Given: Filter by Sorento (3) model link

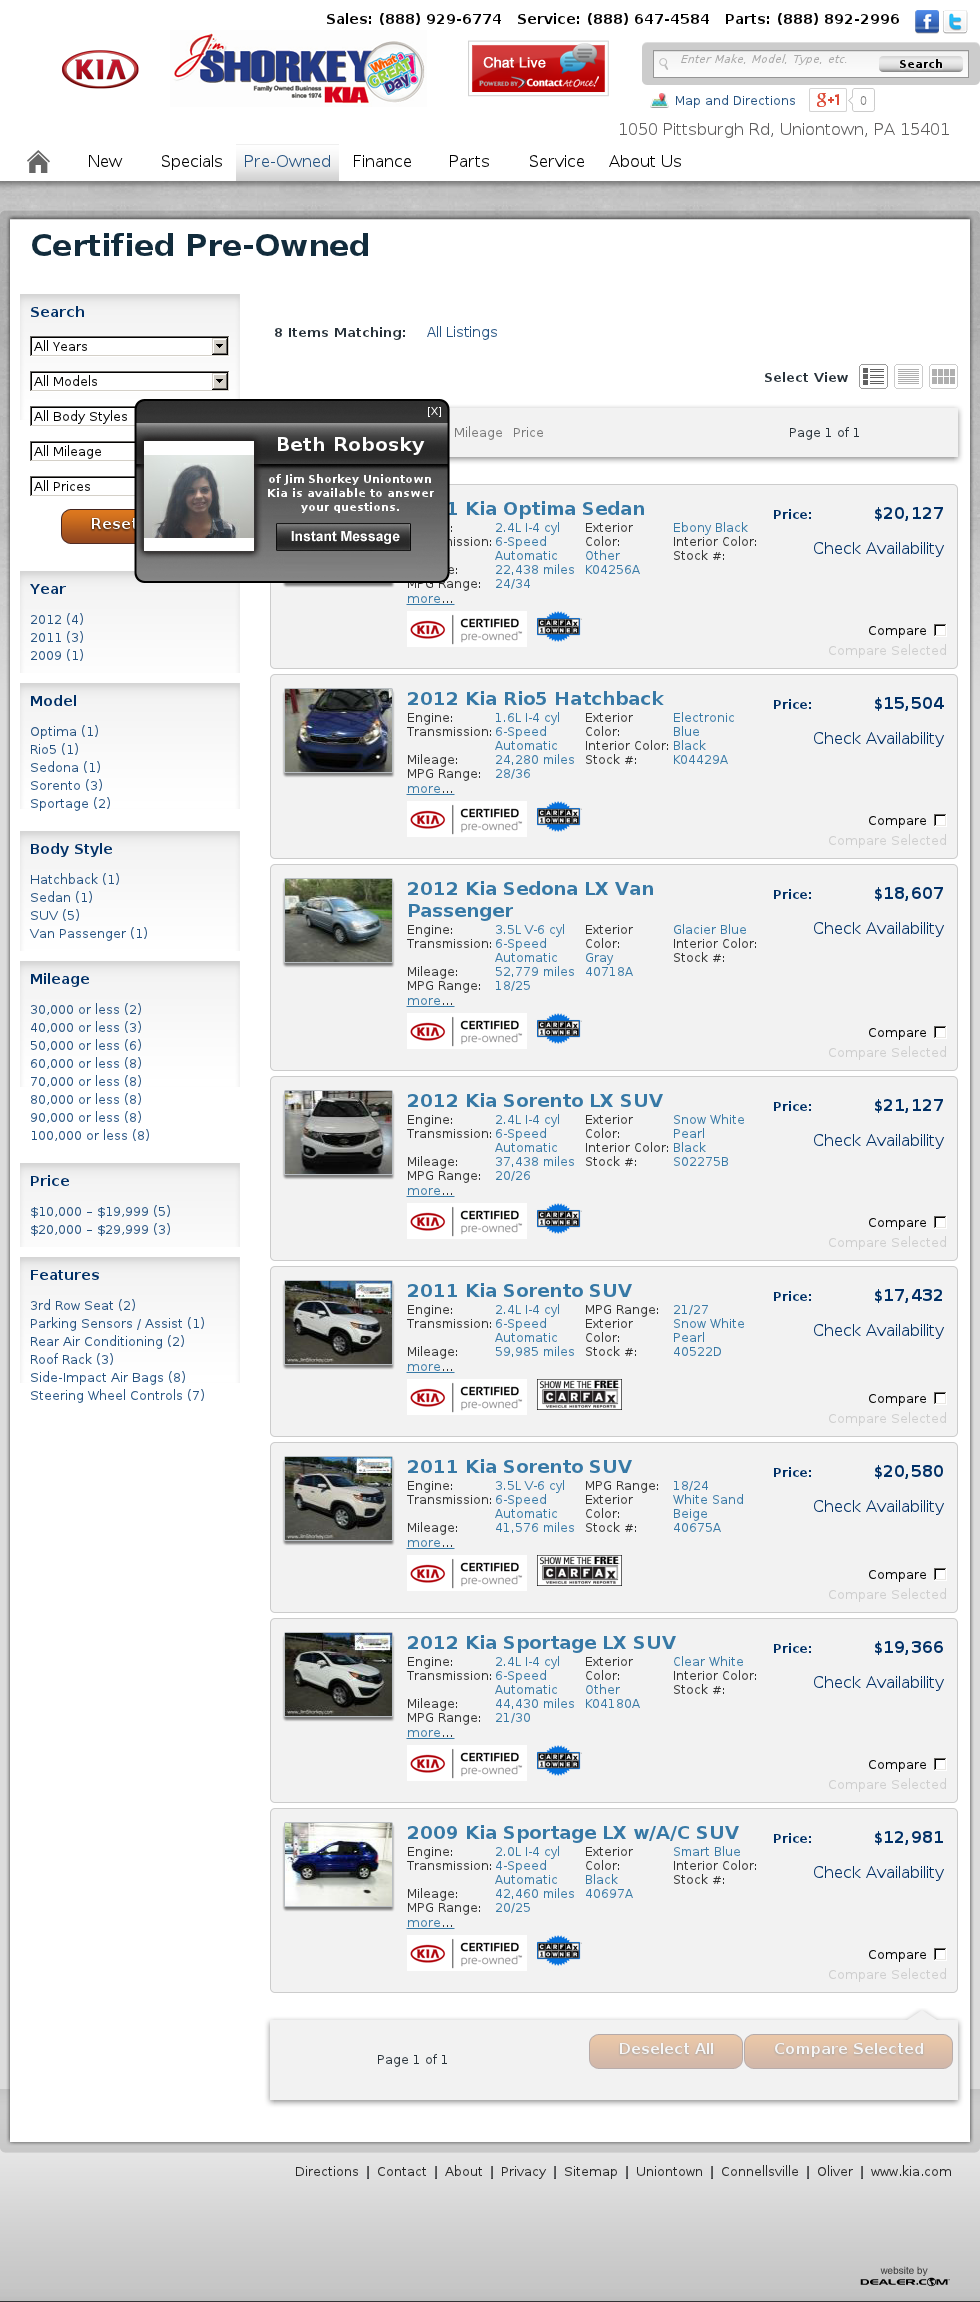Looking at the screenshot, I should click(x=66, y=785).
